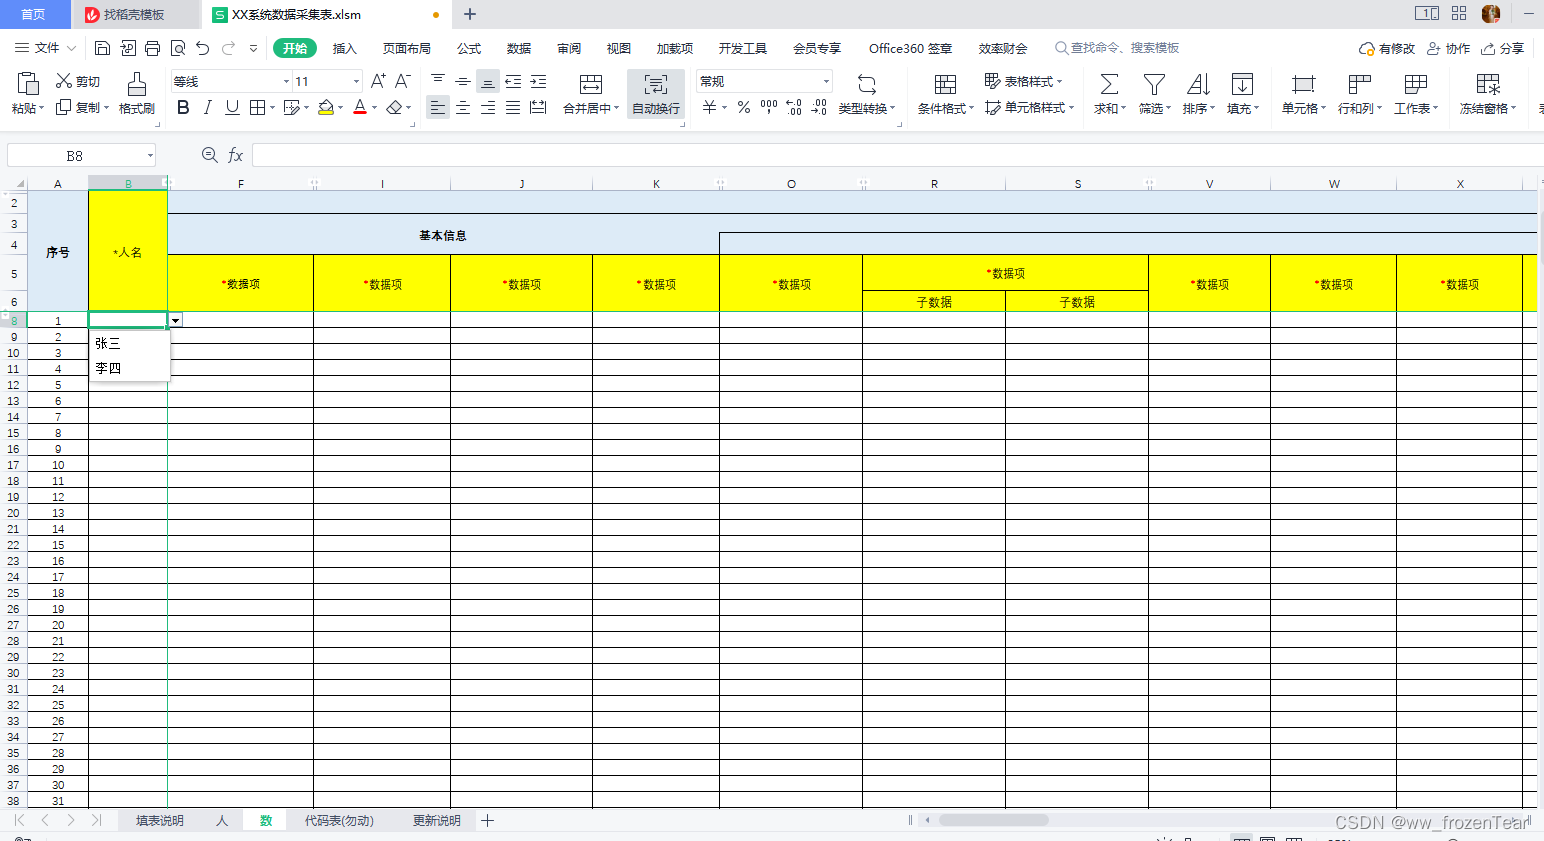
Task: Align text to the right
Action: point(488,107)
